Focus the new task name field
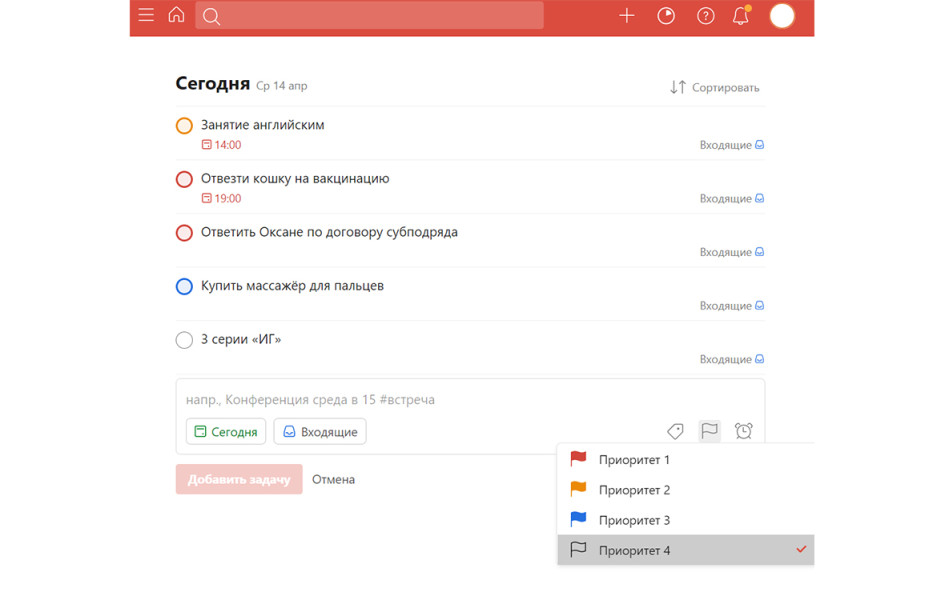945x616 pixels. pyautogui.click(x=470, y=400)
